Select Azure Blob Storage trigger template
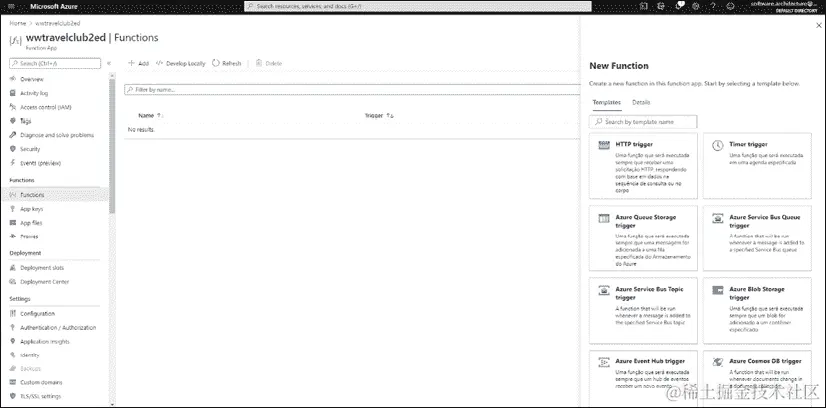The height and width of the screenshot is (408, 826). (757, 311)
